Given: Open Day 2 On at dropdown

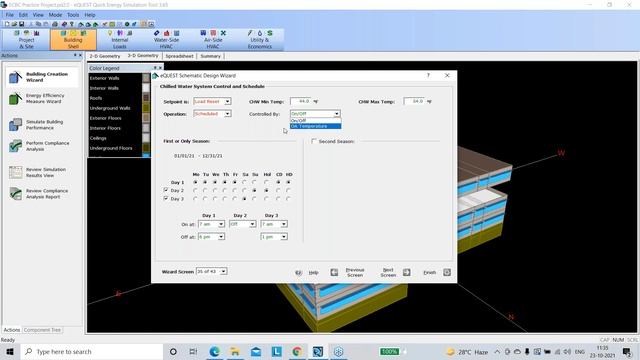Looking at the screenshot, I should [252, 224].
